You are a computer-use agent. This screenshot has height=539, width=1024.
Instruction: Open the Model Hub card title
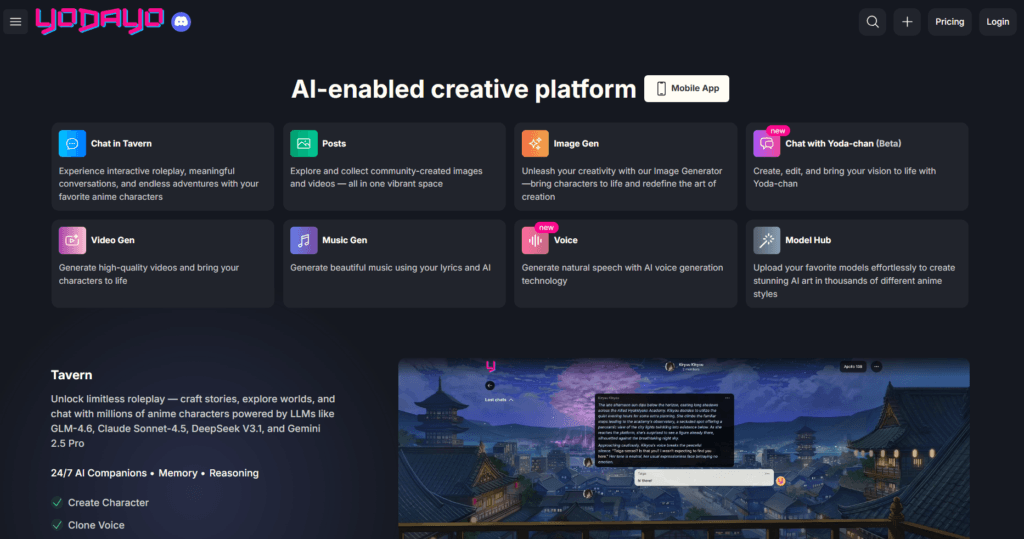pyautogui.click(x=808, y=240)
